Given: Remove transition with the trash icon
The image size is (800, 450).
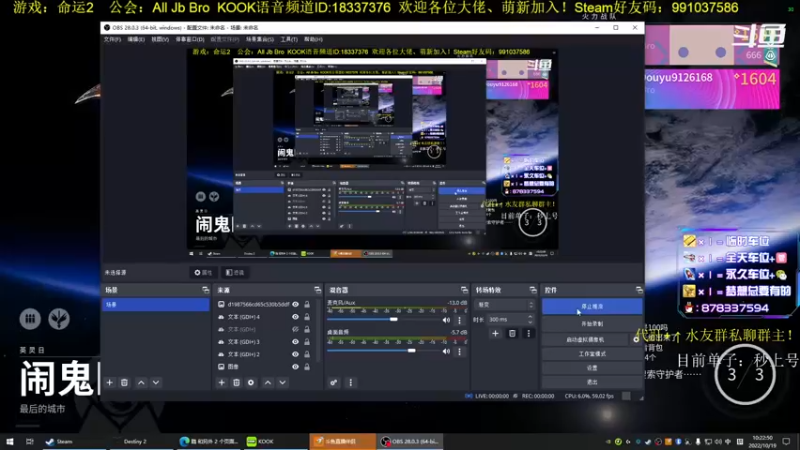Looking at the screenshot, I should [x=512, y=334].
